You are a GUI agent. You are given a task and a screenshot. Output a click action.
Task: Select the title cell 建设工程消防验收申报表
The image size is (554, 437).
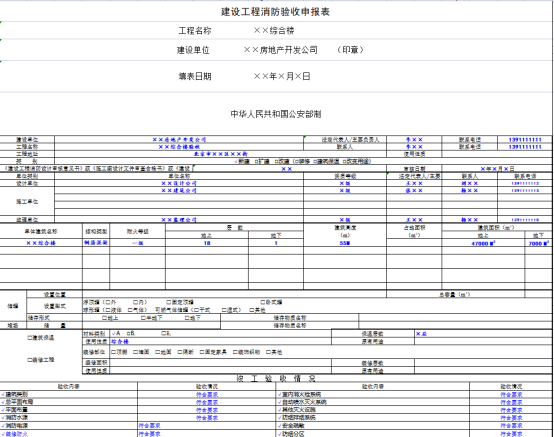coord(275,12)
